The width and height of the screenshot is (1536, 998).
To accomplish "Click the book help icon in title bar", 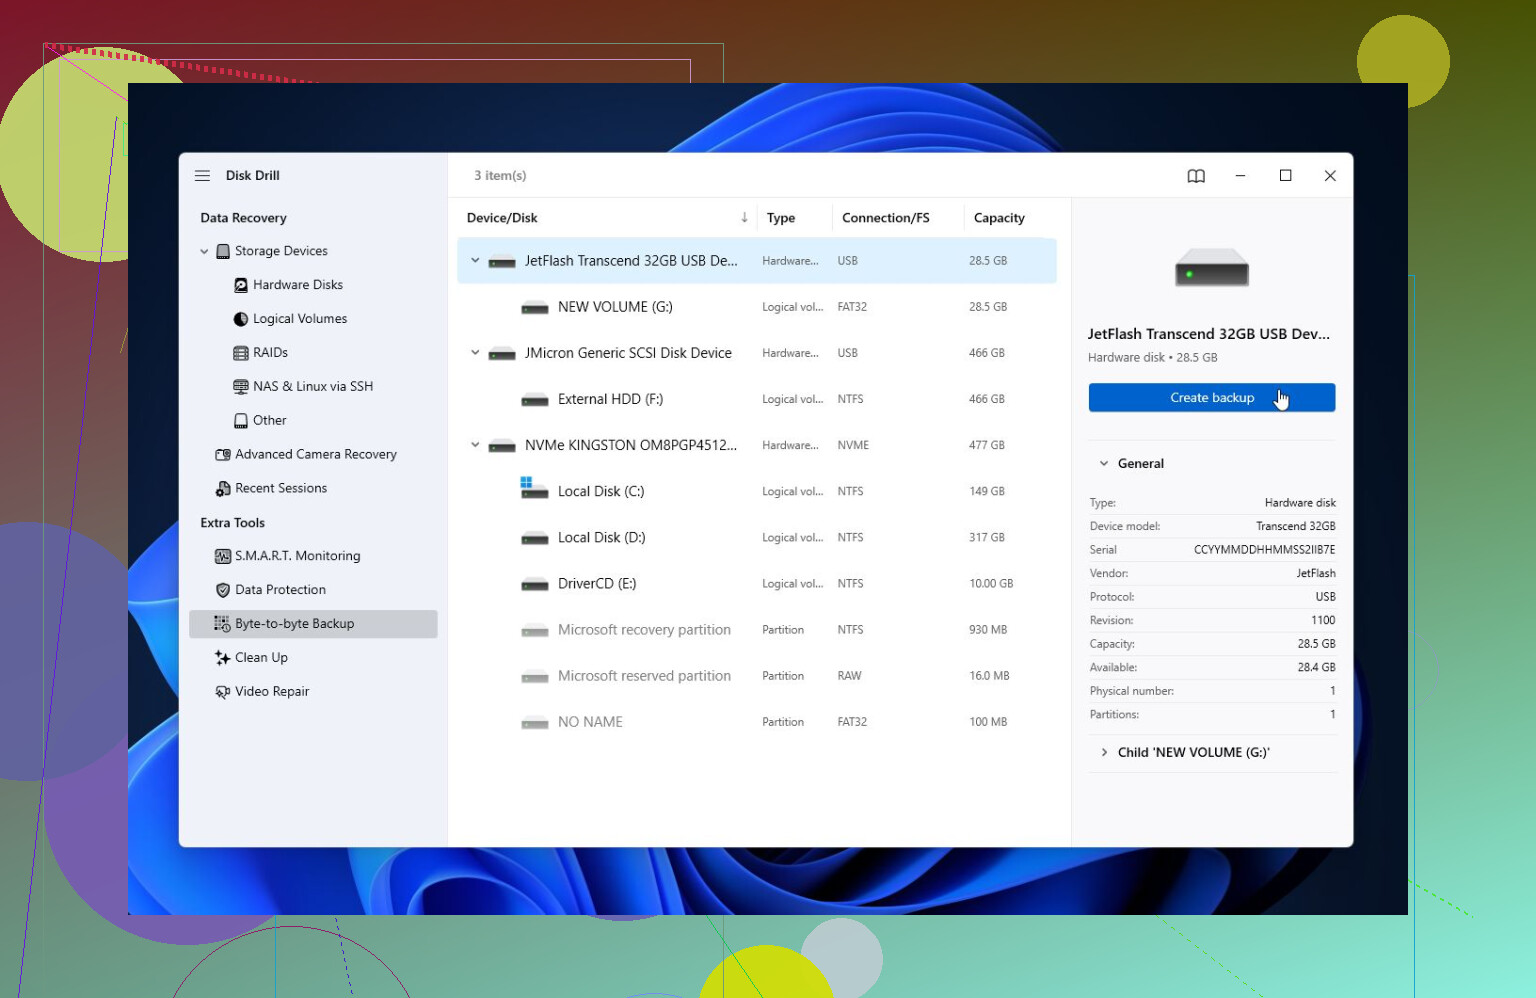I will pos(1196,176).
